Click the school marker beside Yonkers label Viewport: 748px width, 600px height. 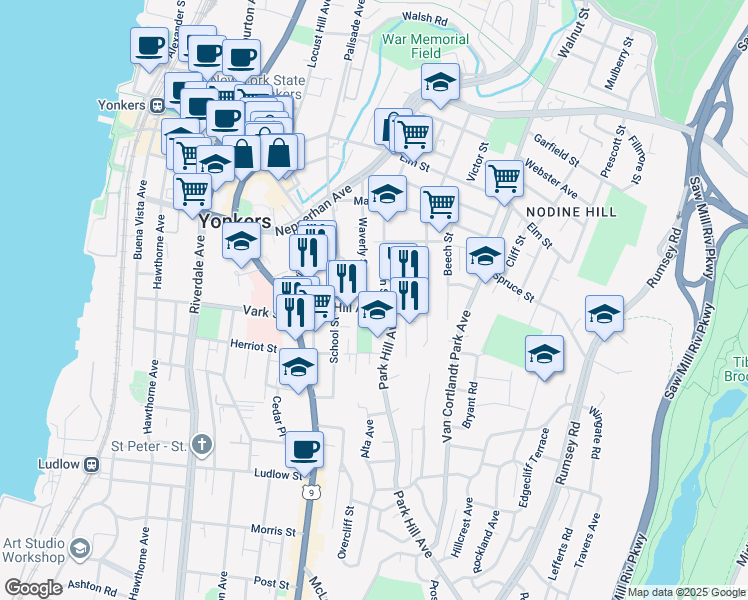click(x=241, y=241)
